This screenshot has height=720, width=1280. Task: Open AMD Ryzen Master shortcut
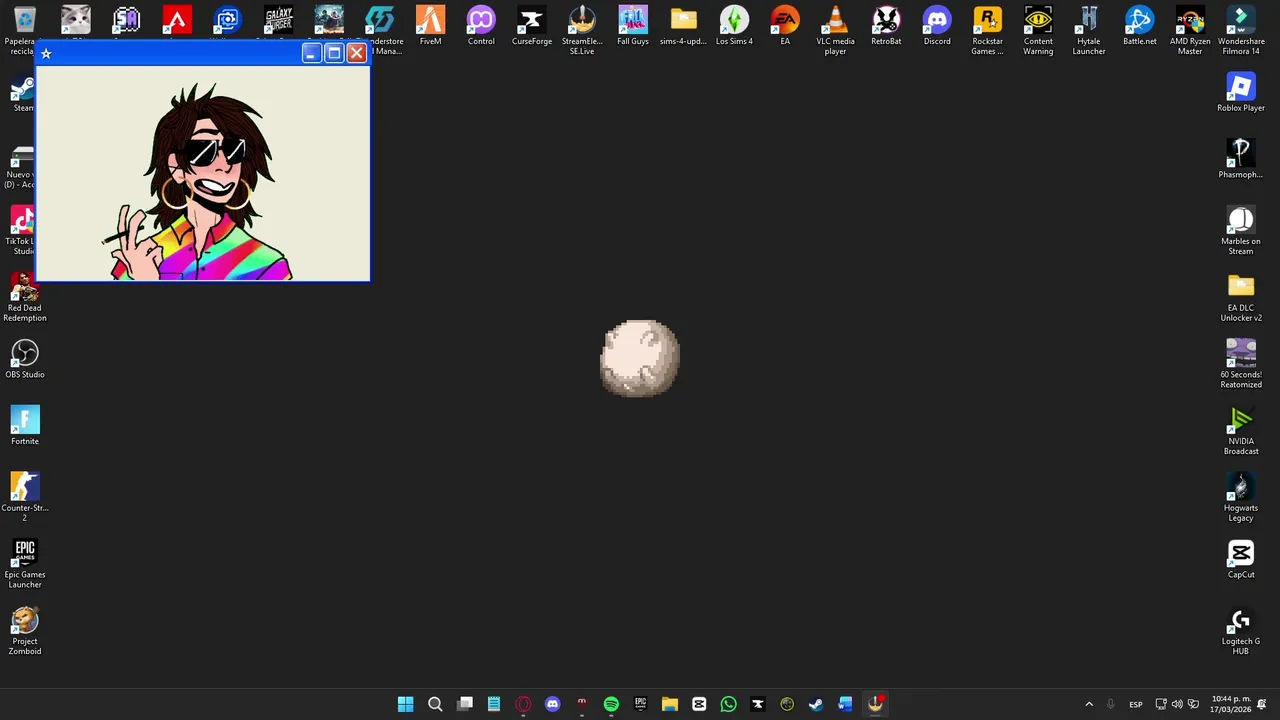coord(1190,30)
